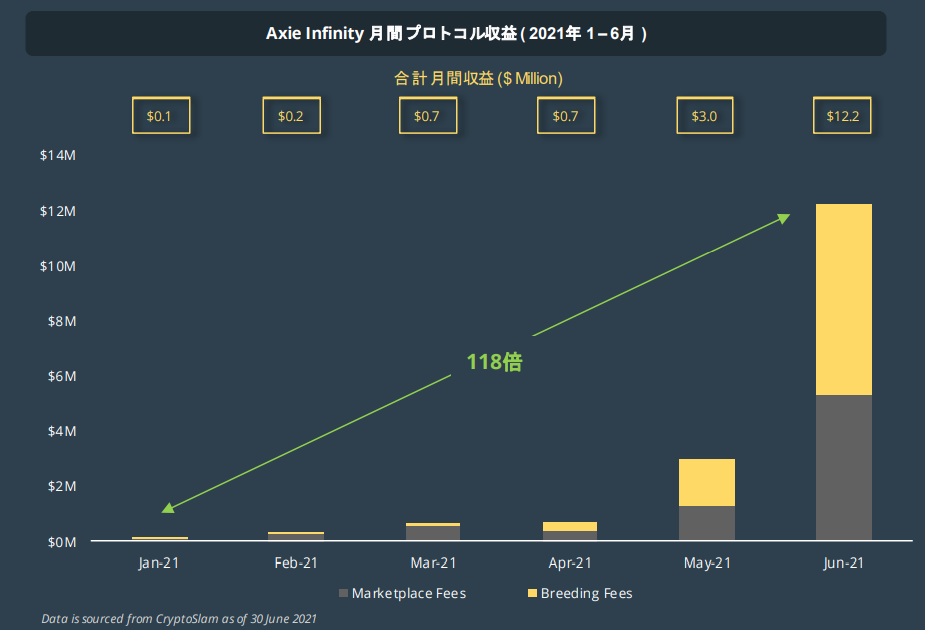
Task: Click the $8M y-axis label
Action: tap(62, 321)
